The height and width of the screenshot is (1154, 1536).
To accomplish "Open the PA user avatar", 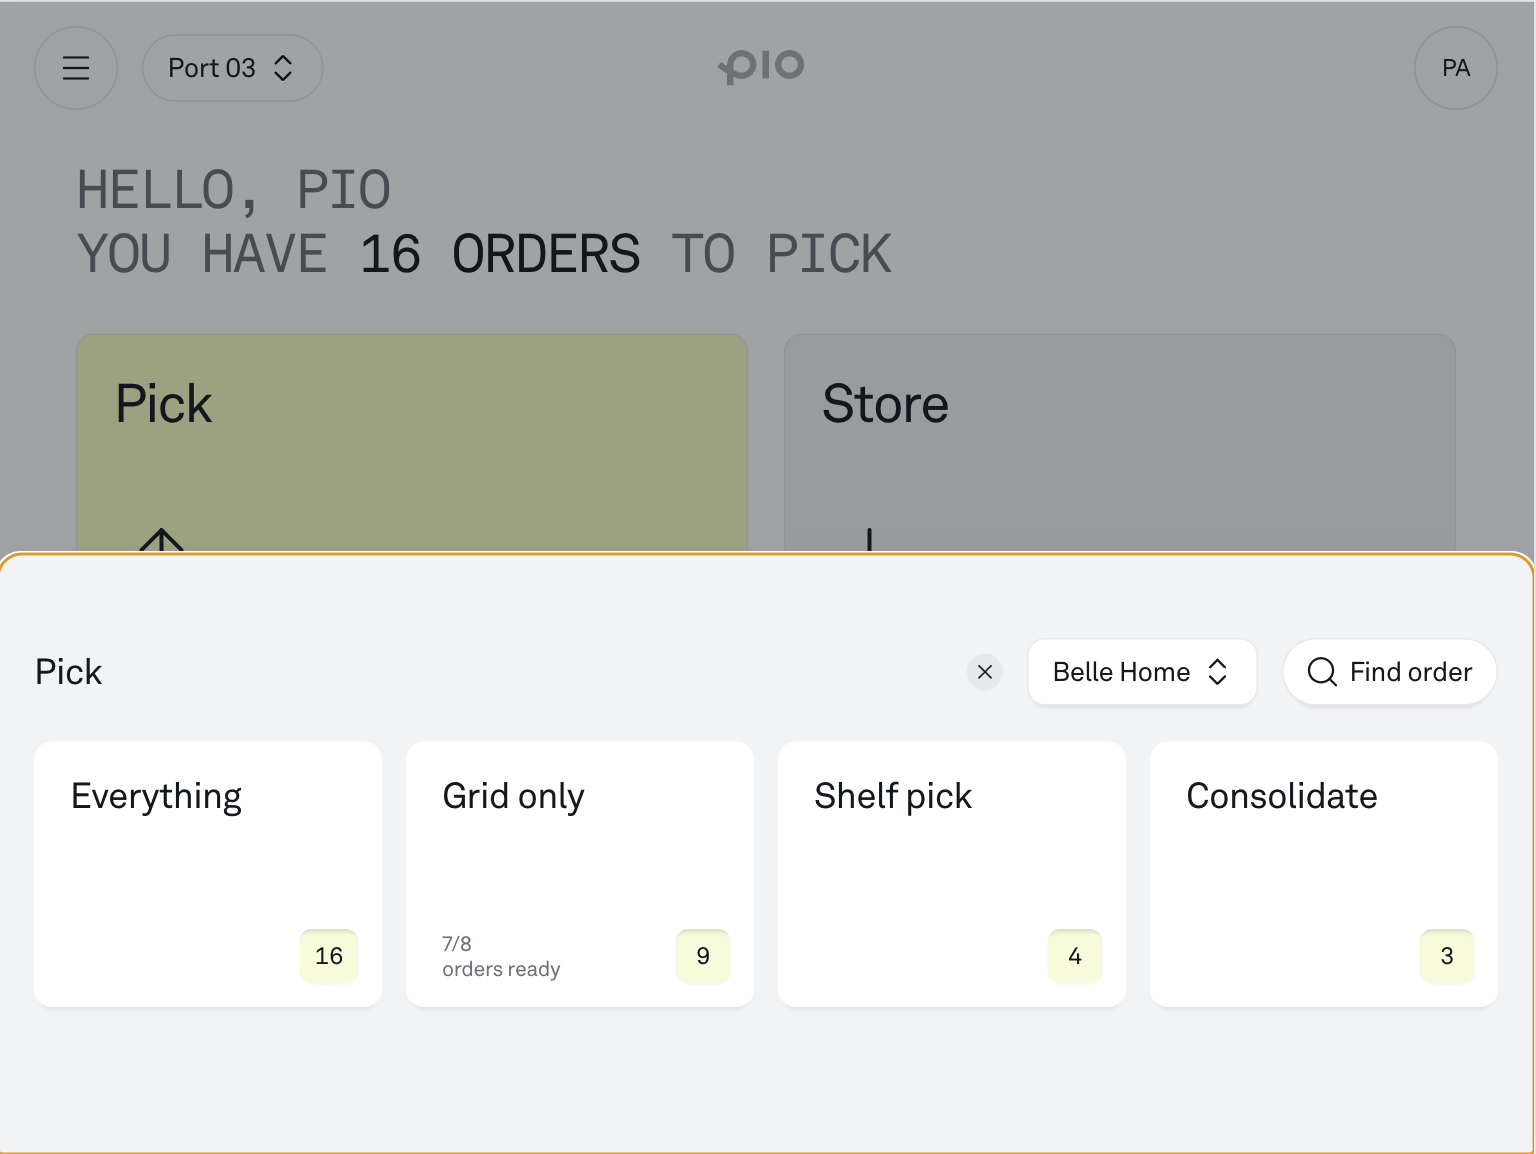I will 1455,68.
